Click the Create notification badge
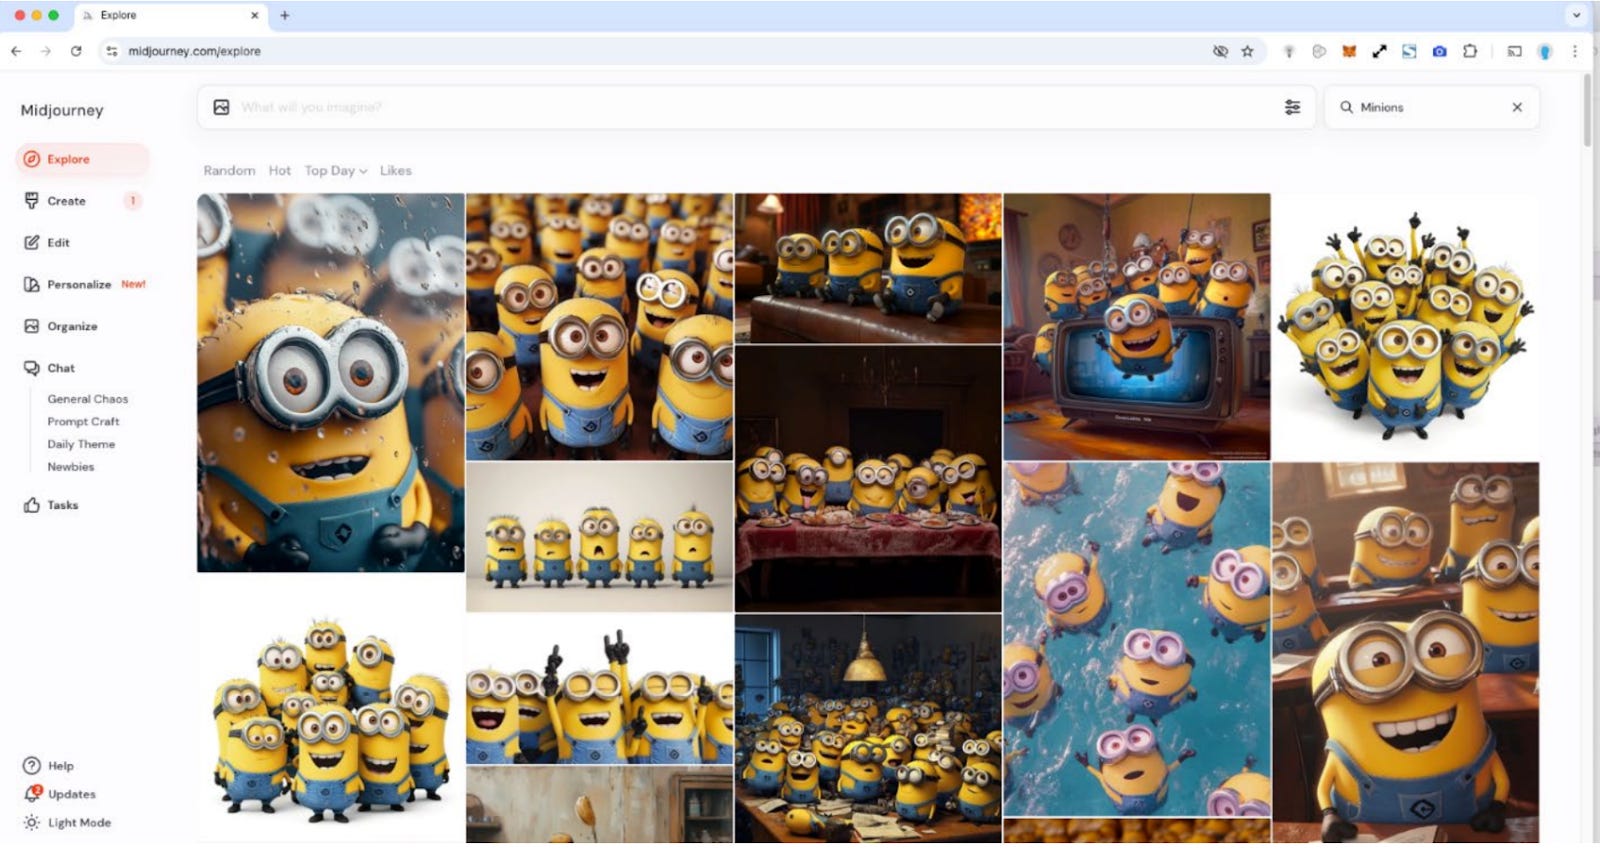 (132, 201)
